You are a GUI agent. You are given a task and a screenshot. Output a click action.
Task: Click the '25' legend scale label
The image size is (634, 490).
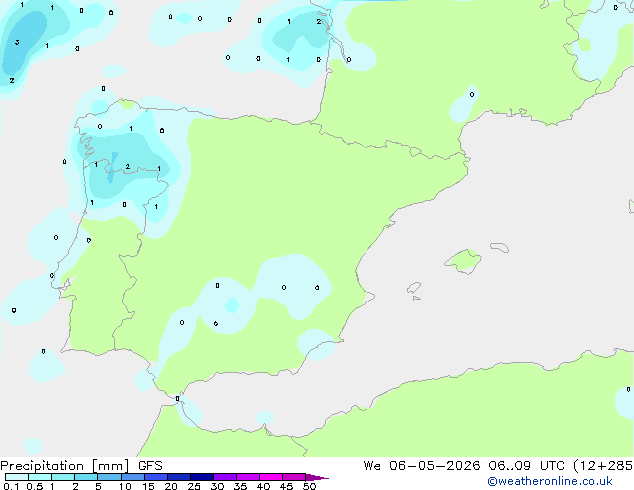coord(194,486)
